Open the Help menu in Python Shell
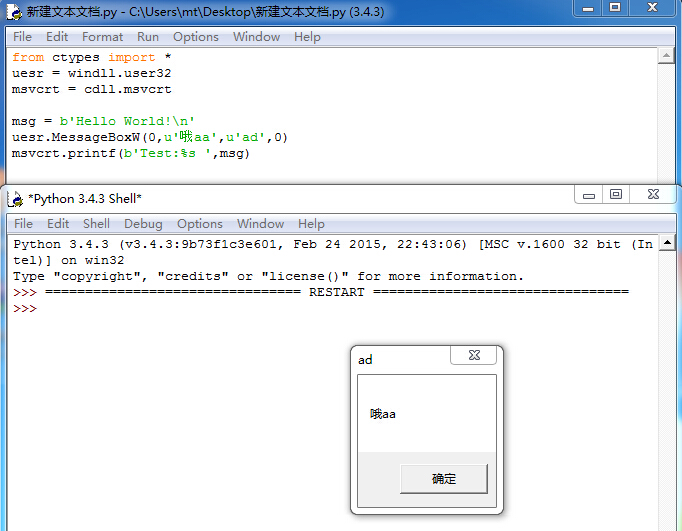 coord(311,224)
